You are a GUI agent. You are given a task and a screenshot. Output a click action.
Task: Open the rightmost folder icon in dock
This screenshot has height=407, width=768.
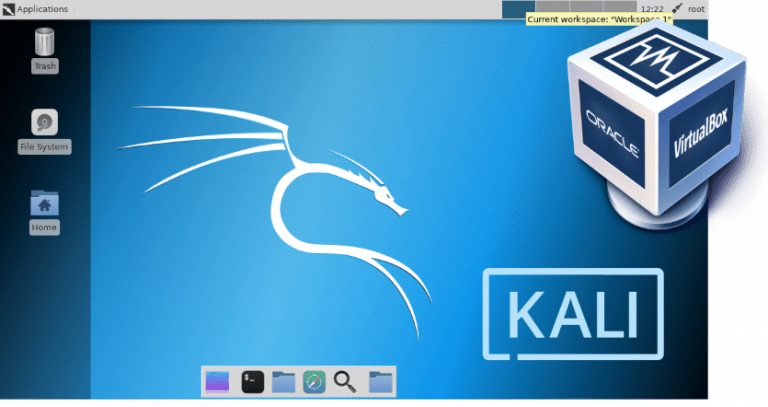coord(381,382)
